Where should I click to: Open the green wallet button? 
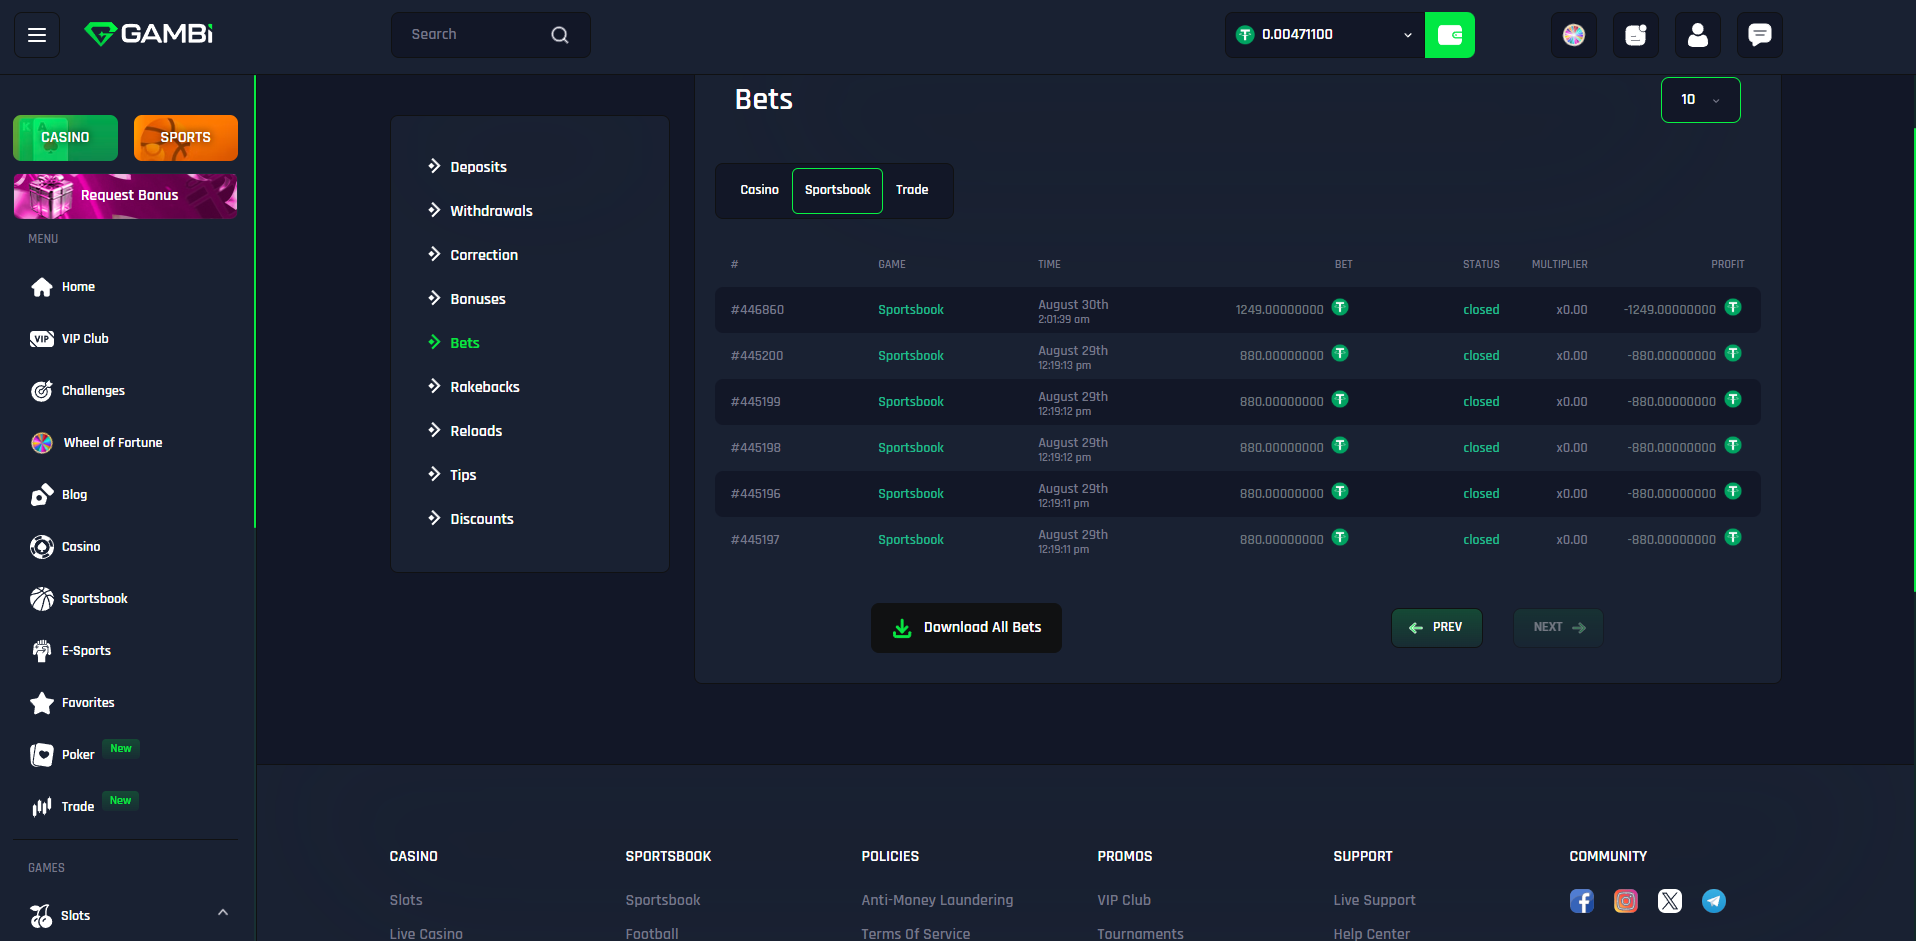tap(1449, 35)
